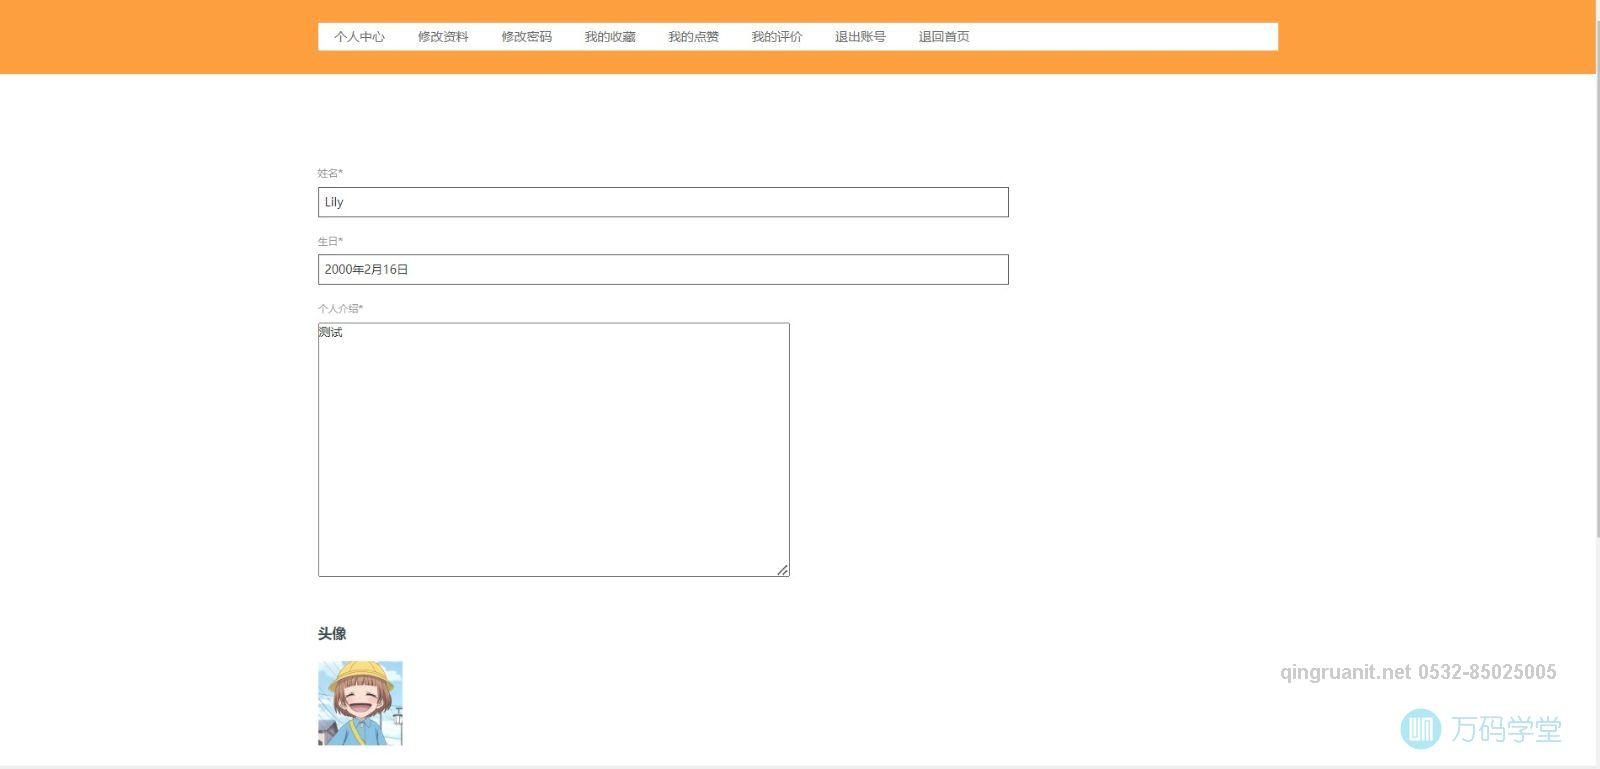Click the 生日 date input field
The image size is (1600, 769).
[x=662, y=270]
